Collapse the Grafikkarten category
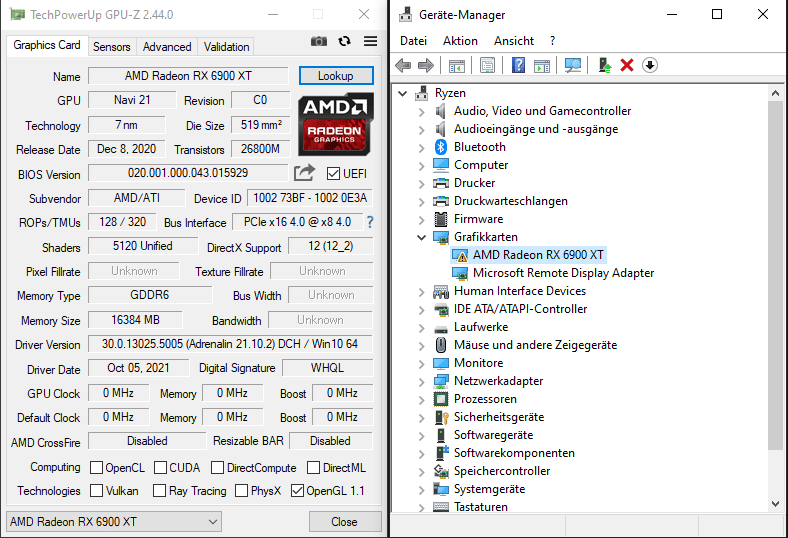Screen dimensions: 788x538 [422, 237]
